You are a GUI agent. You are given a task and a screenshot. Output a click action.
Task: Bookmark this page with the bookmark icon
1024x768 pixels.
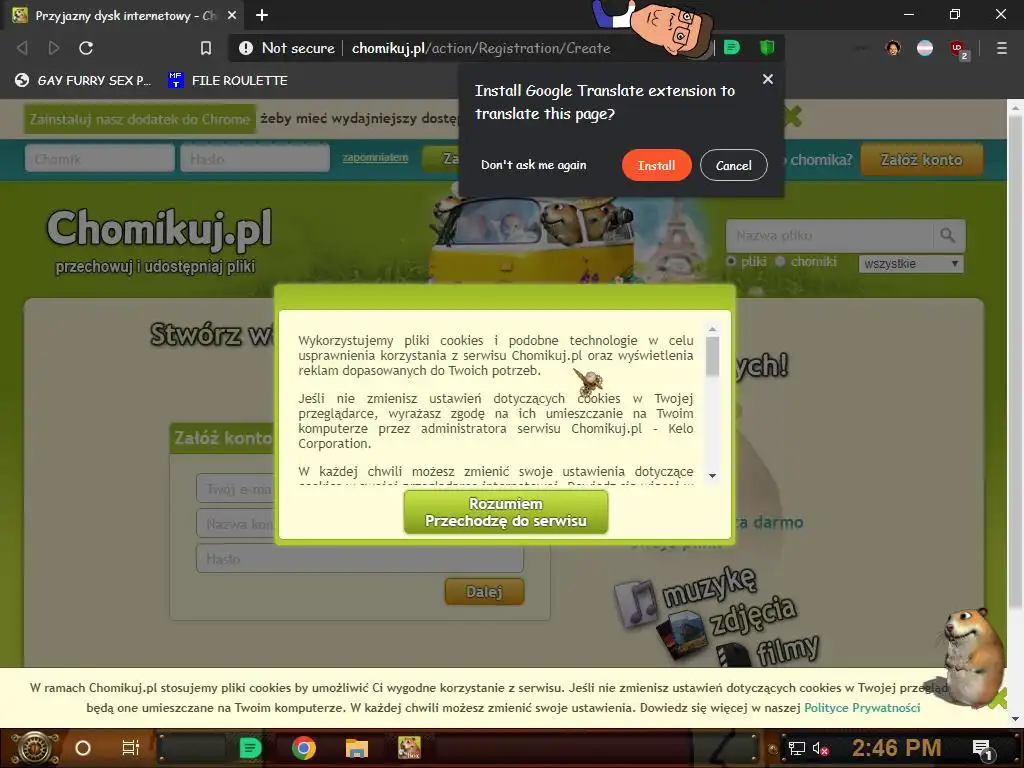click(x=206, y=48)
